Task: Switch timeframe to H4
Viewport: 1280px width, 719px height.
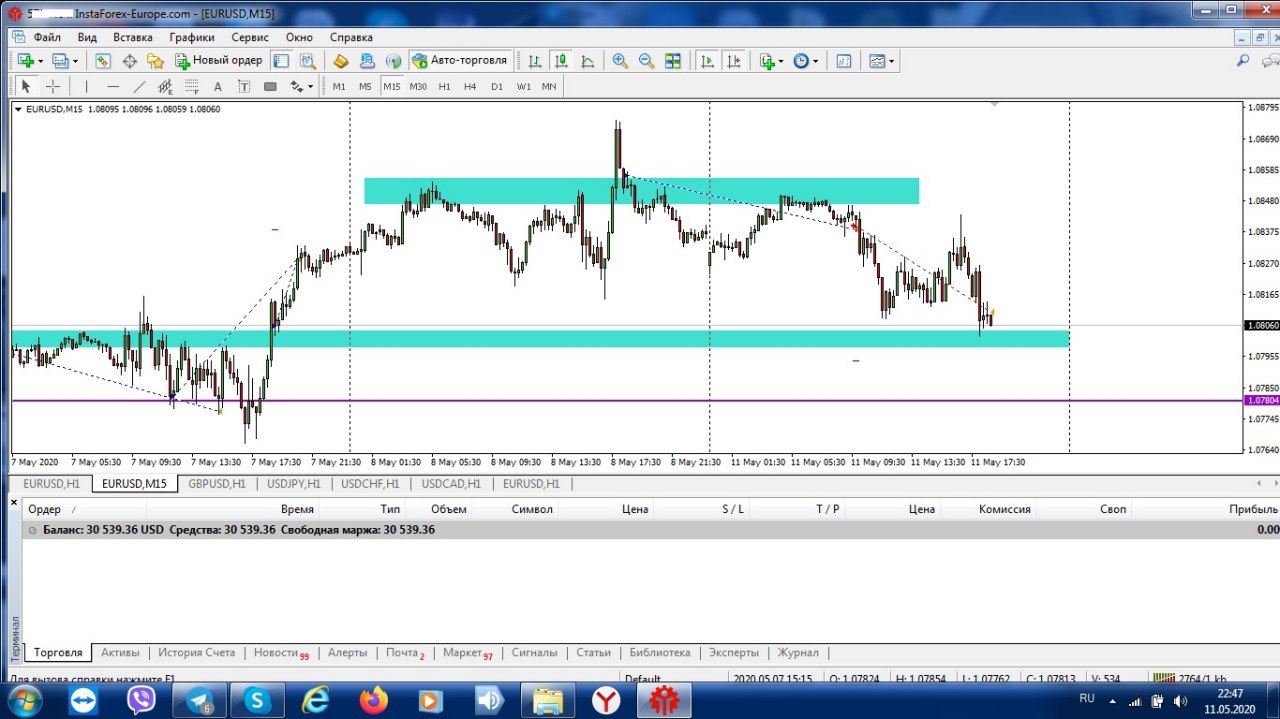Action: pos(470,87)
